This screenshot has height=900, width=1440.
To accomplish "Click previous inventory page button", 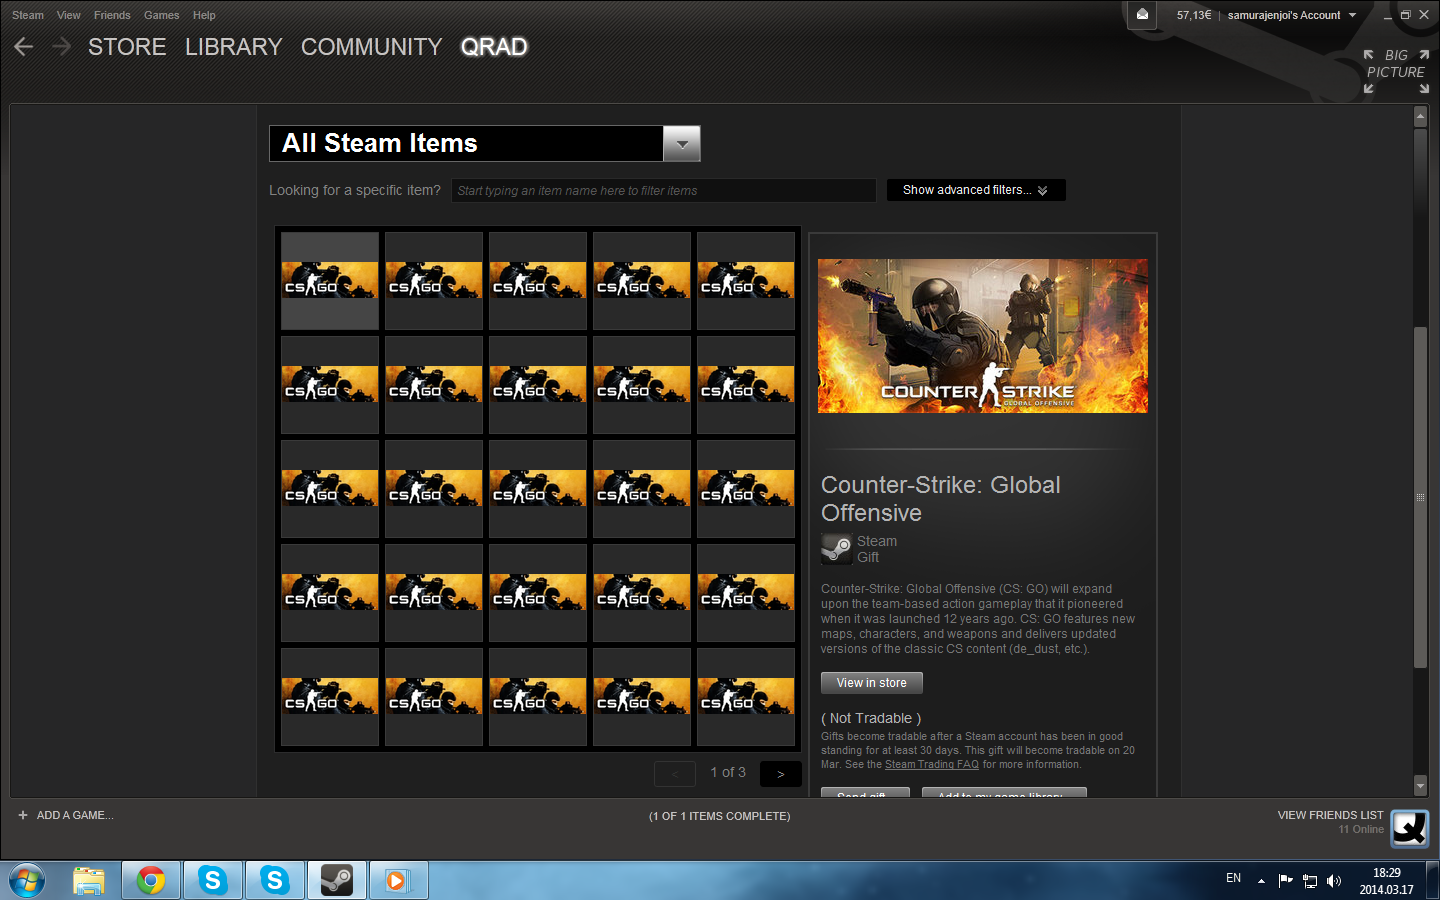I will (675, 774).
